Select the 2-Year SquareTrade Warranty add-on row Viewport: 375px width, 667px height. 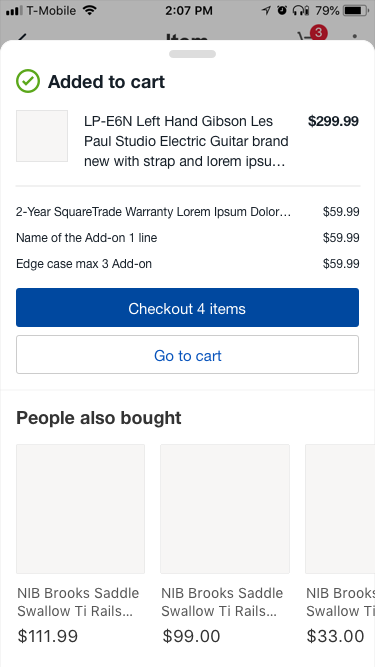point(188,212)
